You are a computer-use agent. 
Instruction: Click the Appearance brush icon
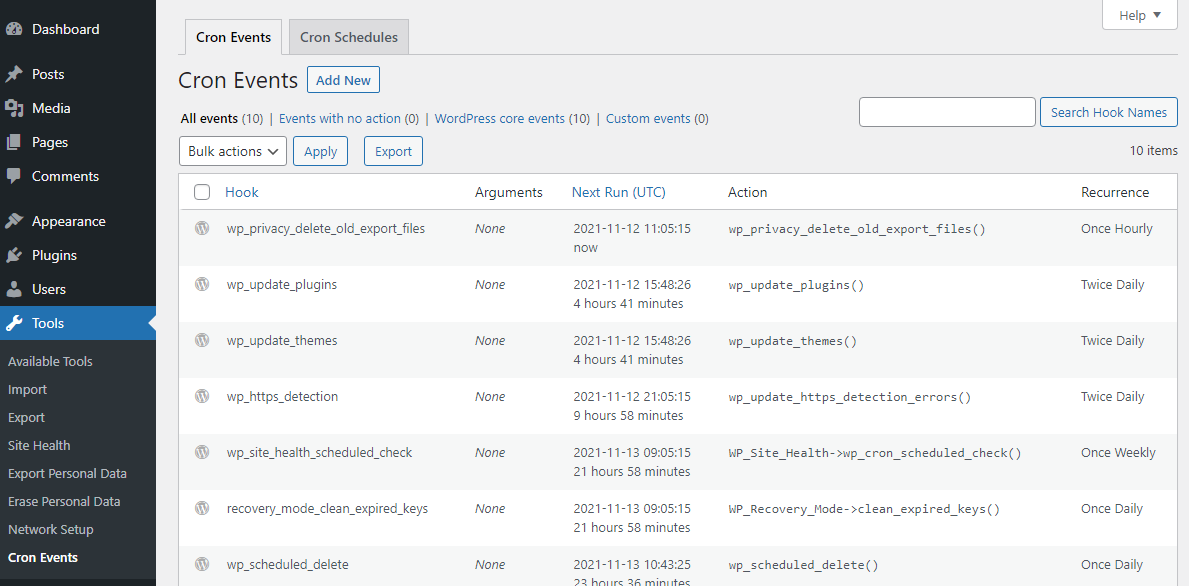coord(14,221)
